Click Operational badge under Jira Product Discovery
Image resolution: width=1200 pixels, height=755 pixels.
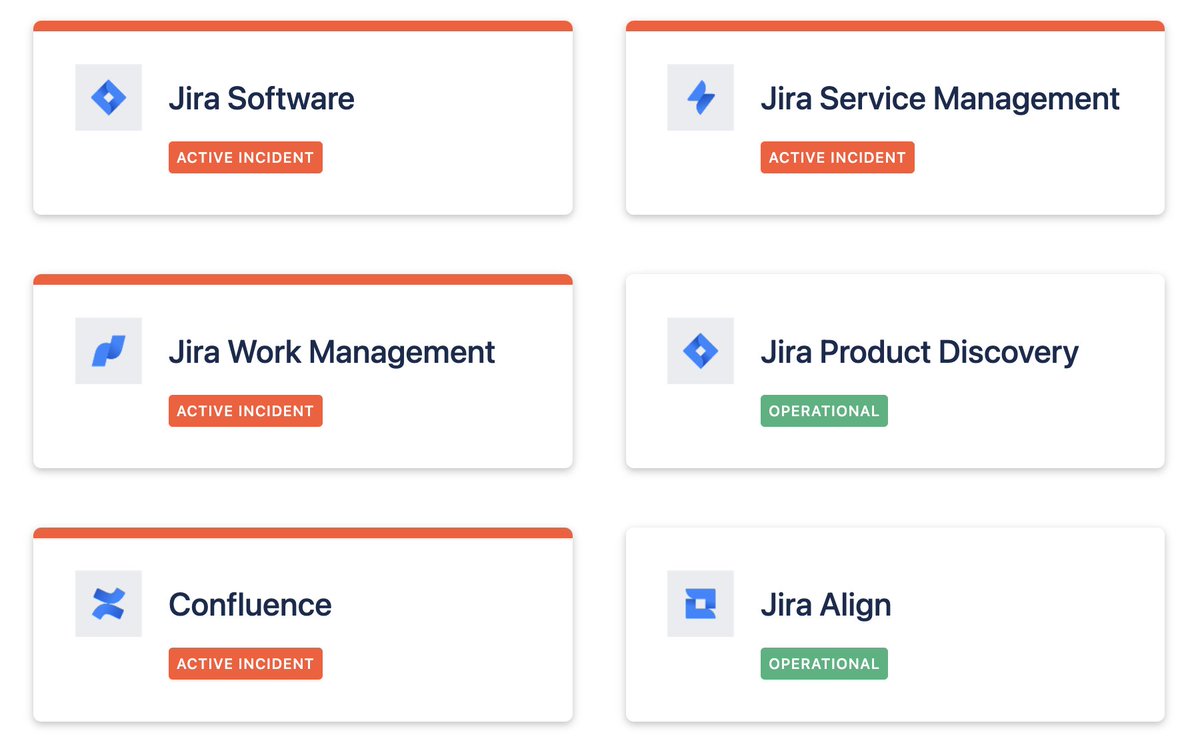point(824,410)
